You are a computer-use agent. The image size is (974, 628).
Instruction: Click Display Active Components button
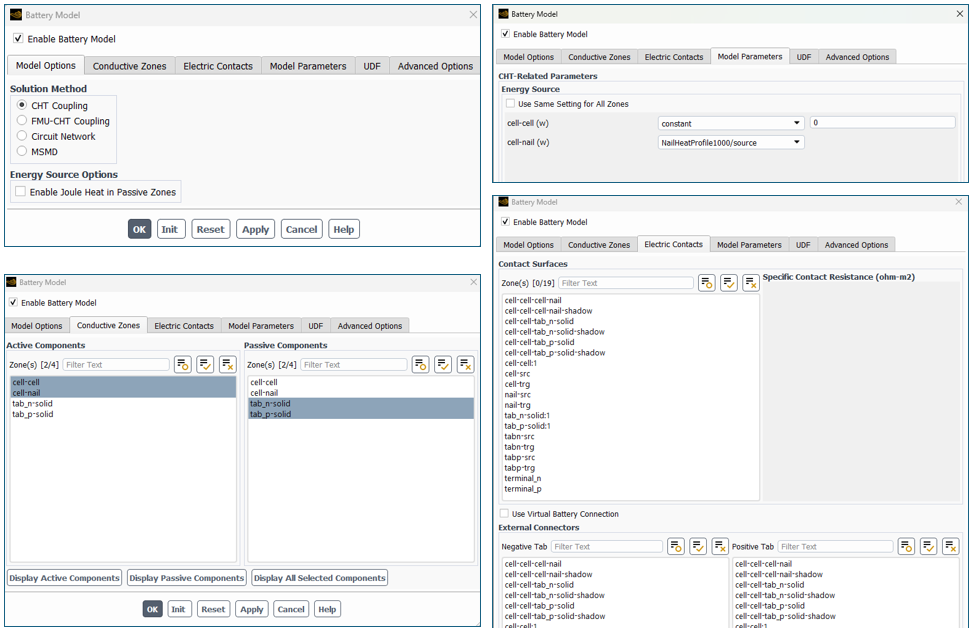pos(65,578)
